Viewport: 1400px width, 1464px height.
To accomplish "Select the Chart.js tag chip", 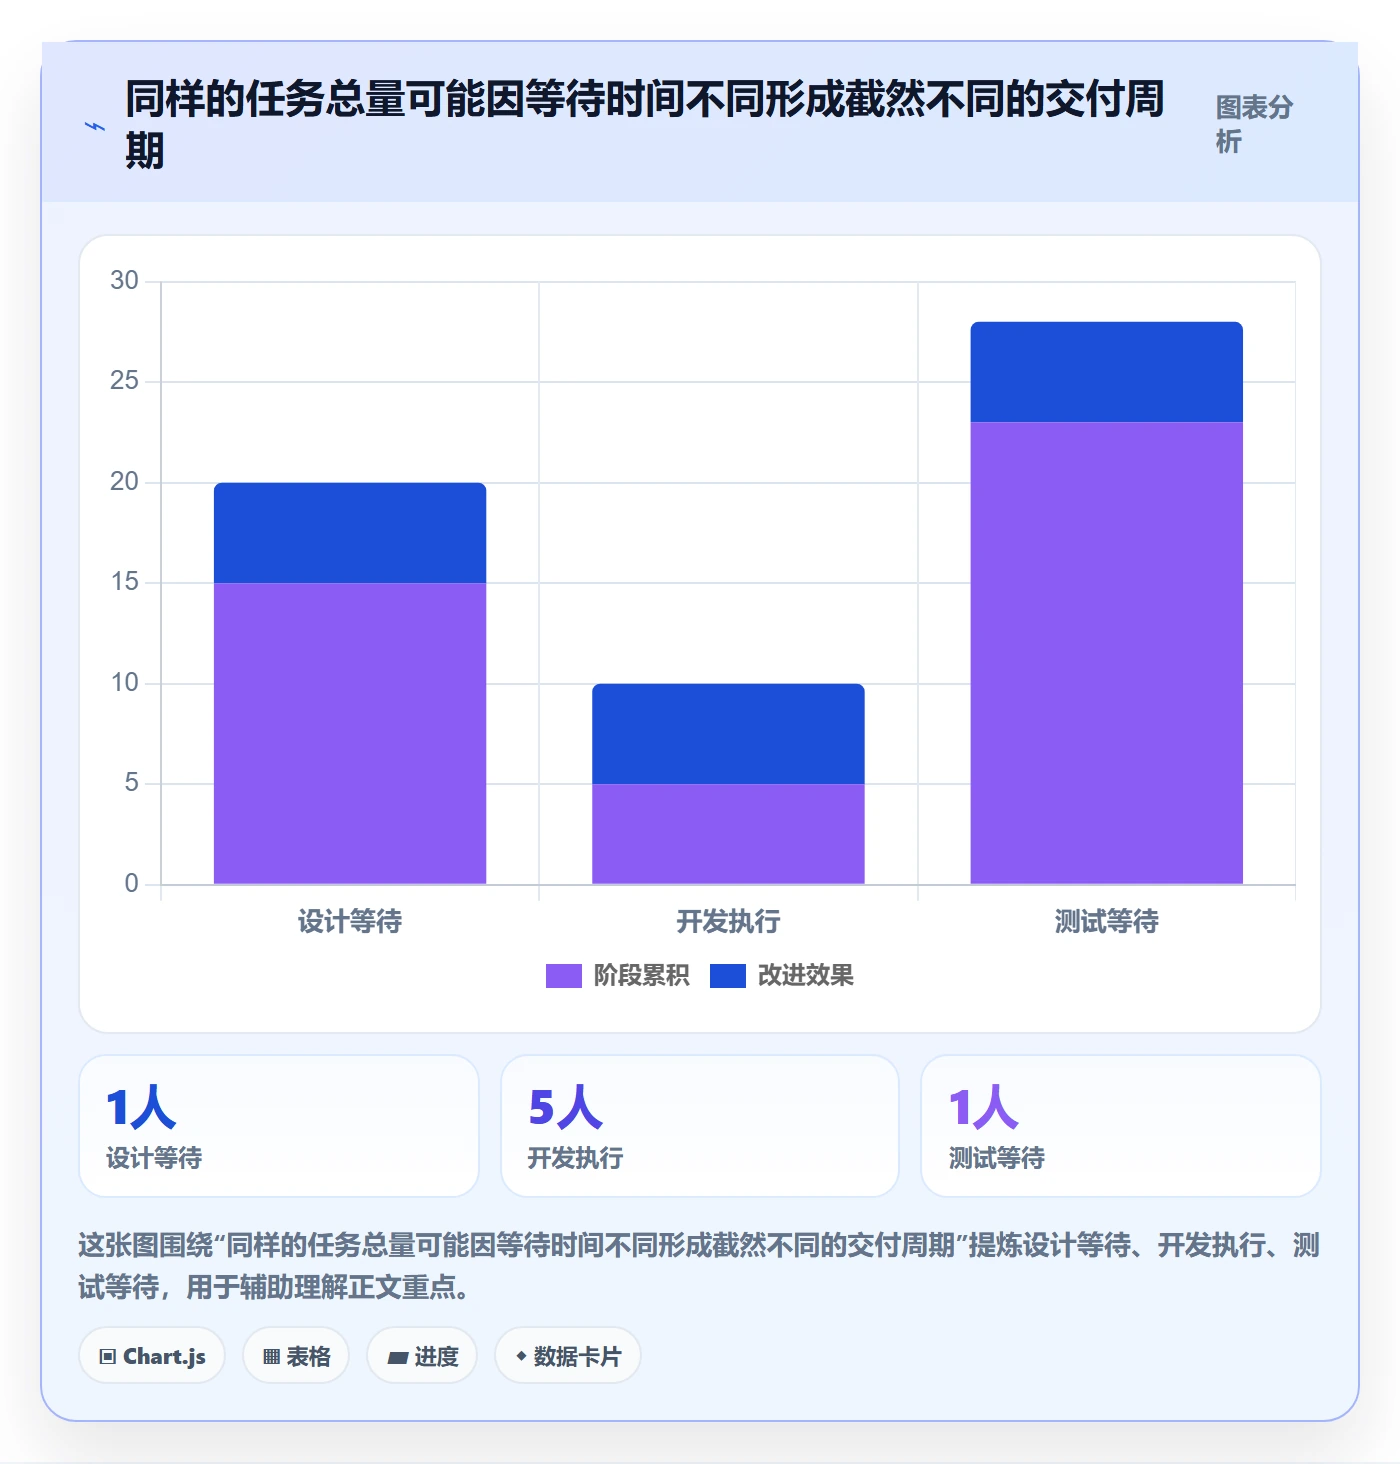I will tap(152, 1356).
